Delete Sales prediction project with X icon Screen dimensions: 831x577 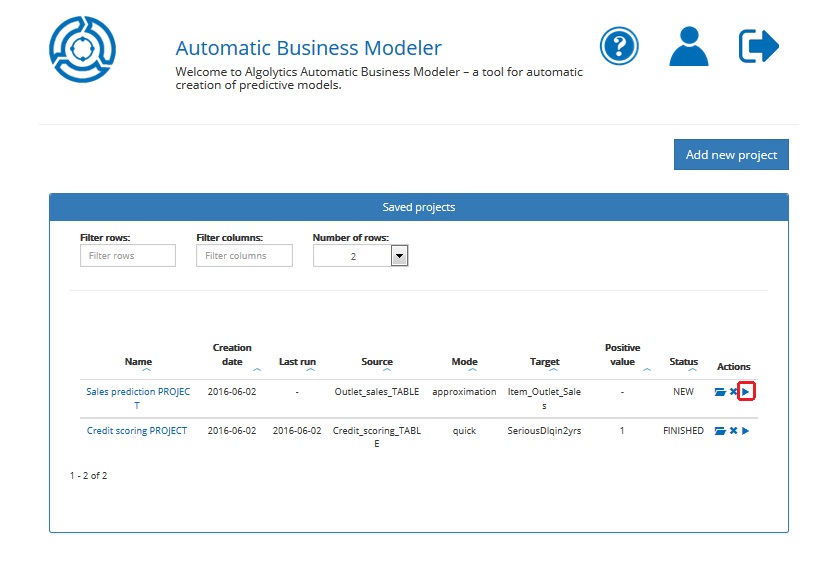pyautogui.click(x=733, y=392)
